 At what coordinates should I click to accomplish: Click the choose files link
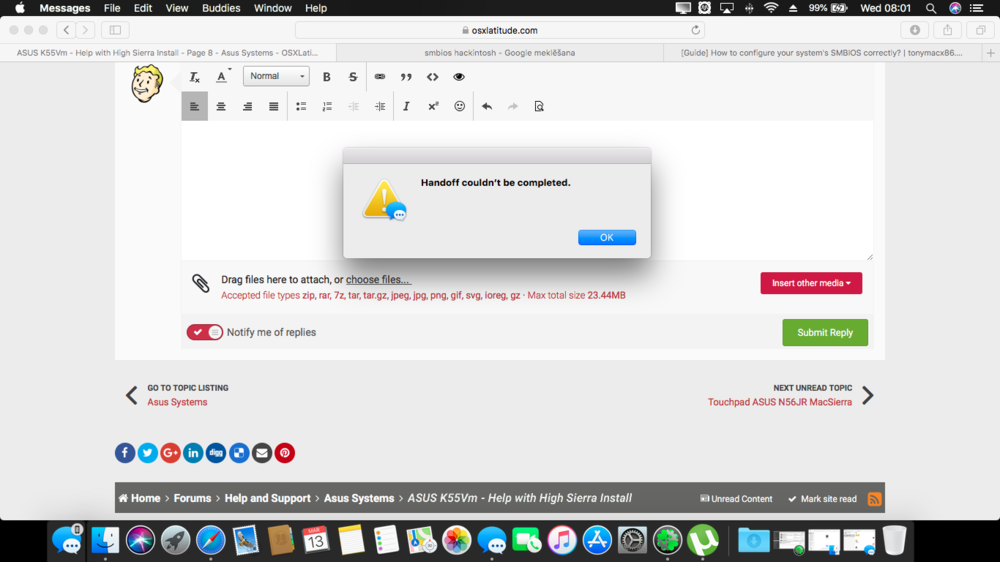pos(378,280)
